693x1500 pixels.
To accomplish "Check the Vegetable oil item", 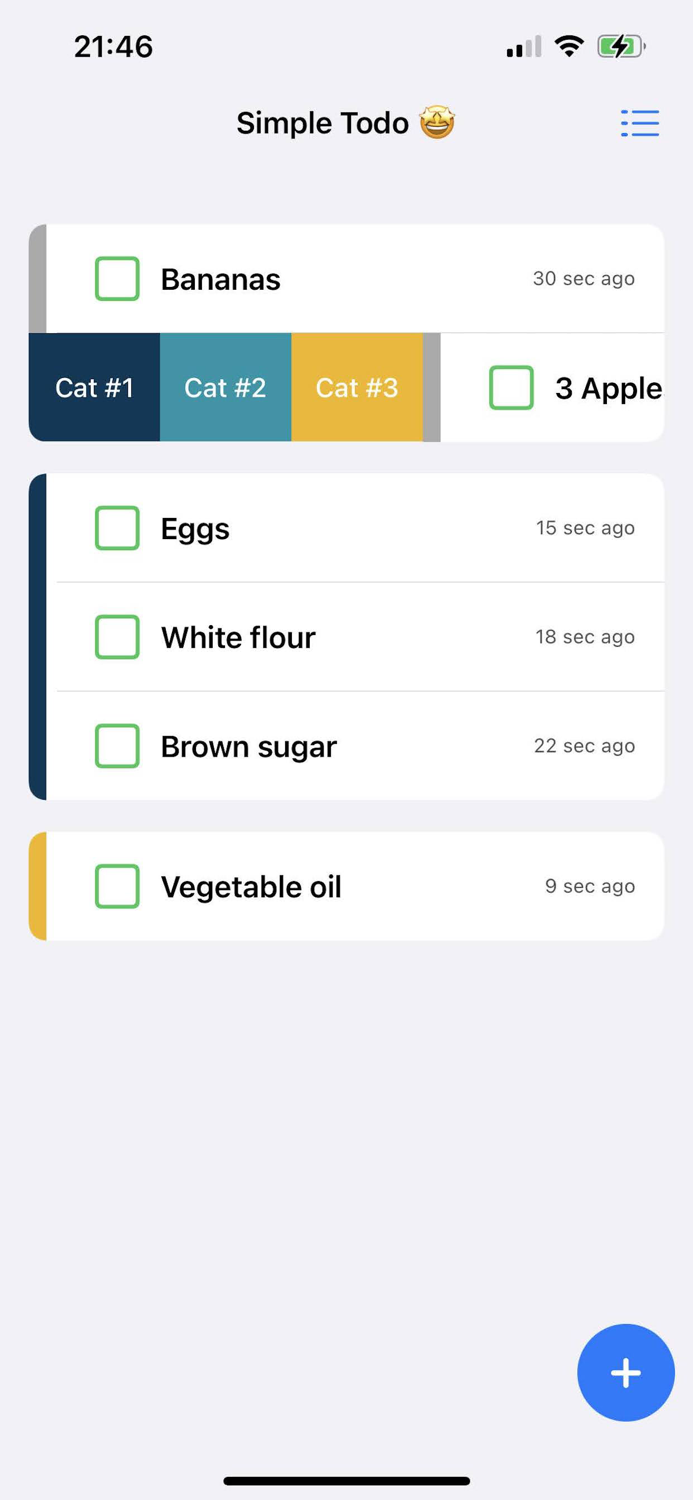I will click(x=117, y=886).
